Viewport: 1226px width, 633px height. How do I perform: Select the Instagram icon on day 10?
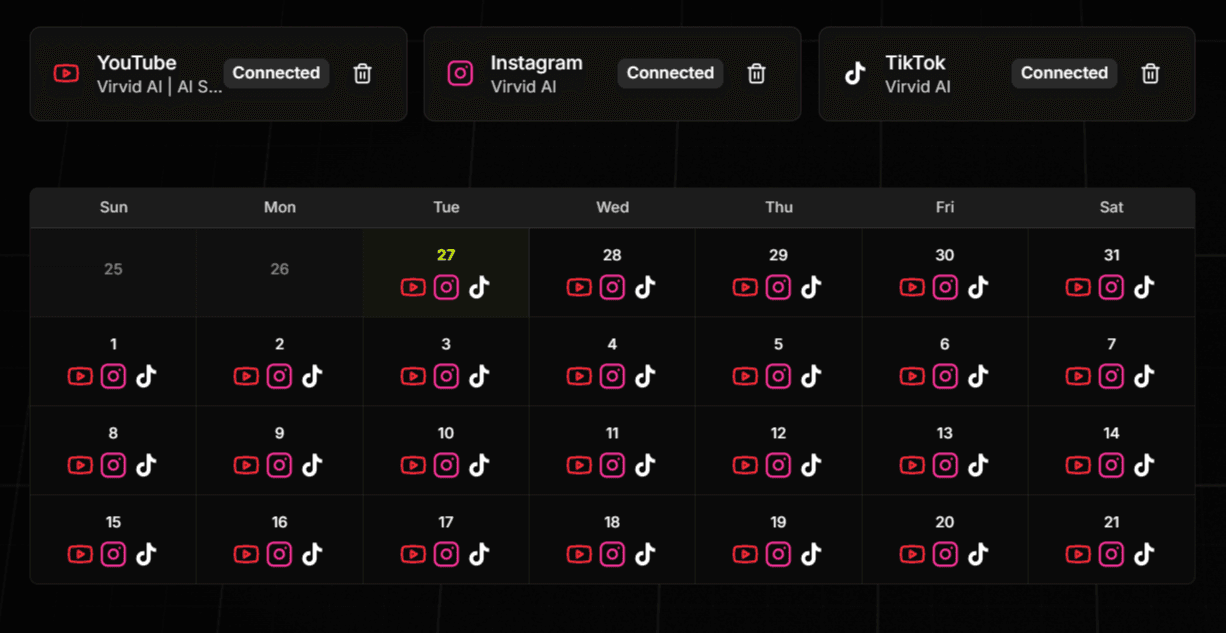pos(446,466)
